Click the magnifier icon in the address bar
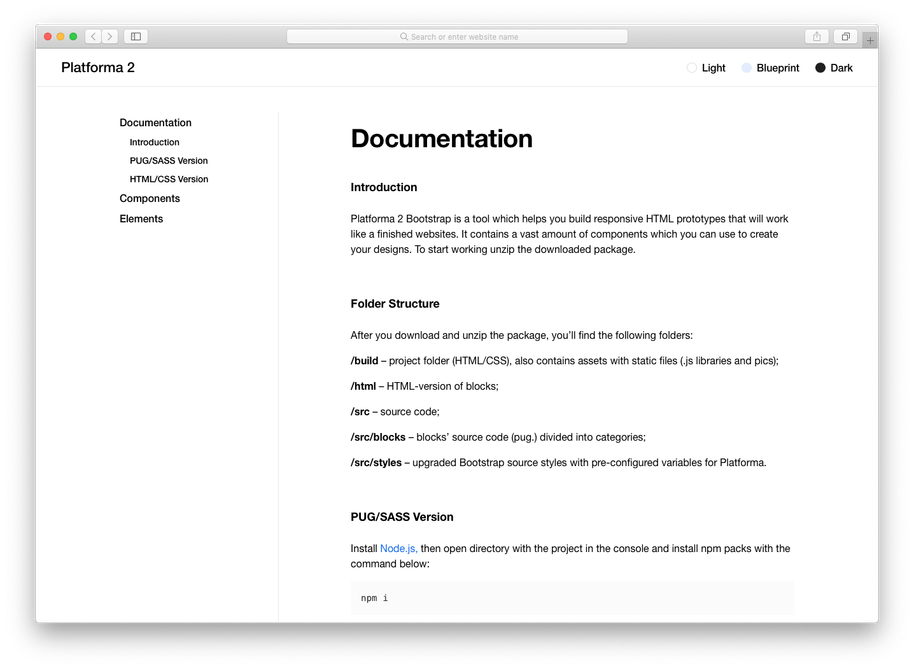Screen dimensions: 914x670 (x=402, y=36)
